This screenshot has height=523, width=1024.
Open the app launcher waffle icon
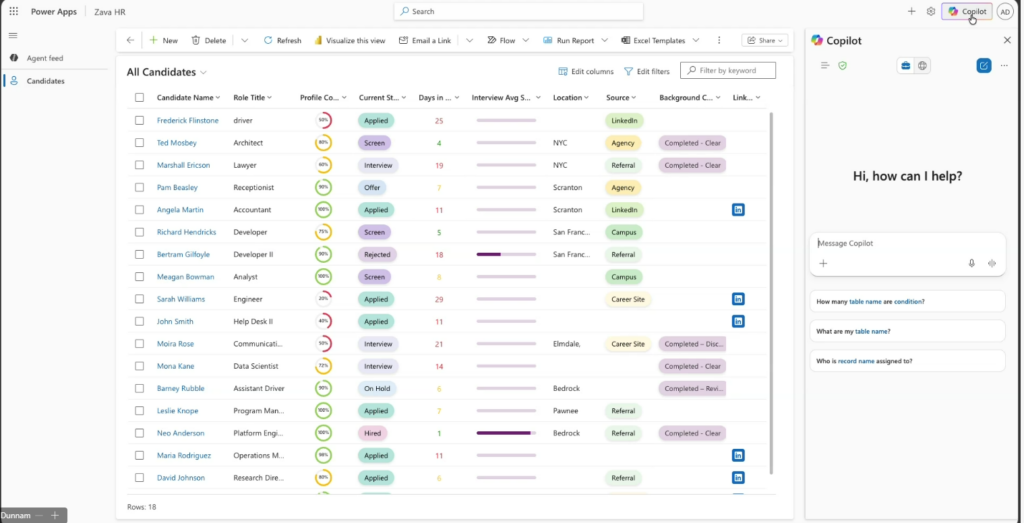pos(13,11)
